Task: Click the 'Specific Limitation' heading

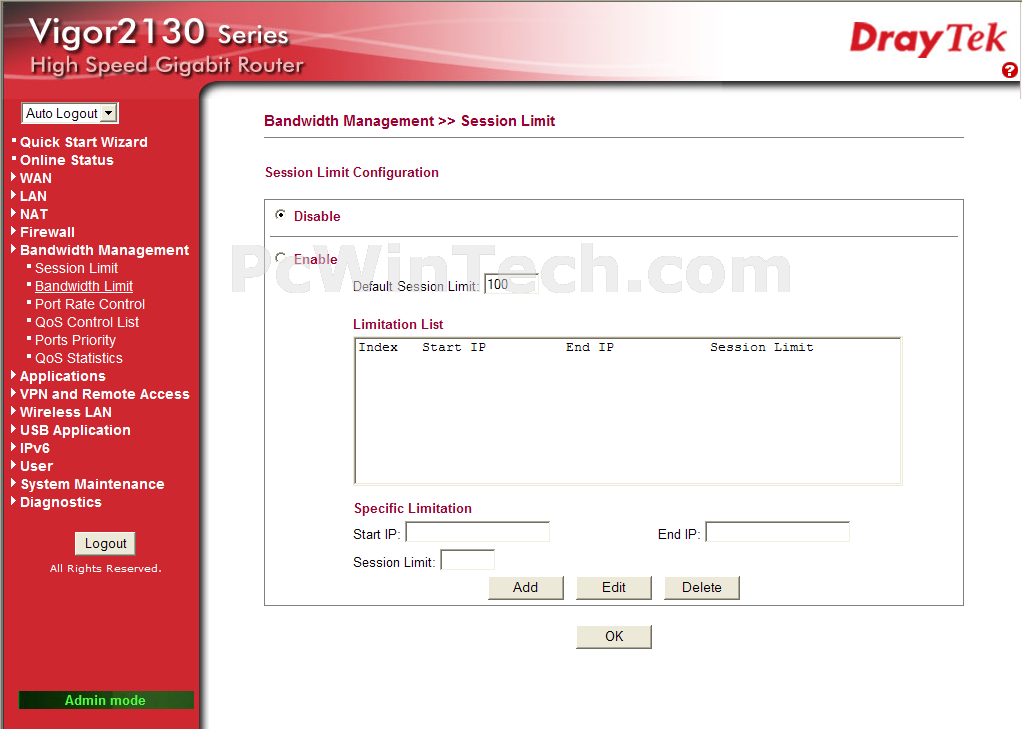Action: point(413,509)
